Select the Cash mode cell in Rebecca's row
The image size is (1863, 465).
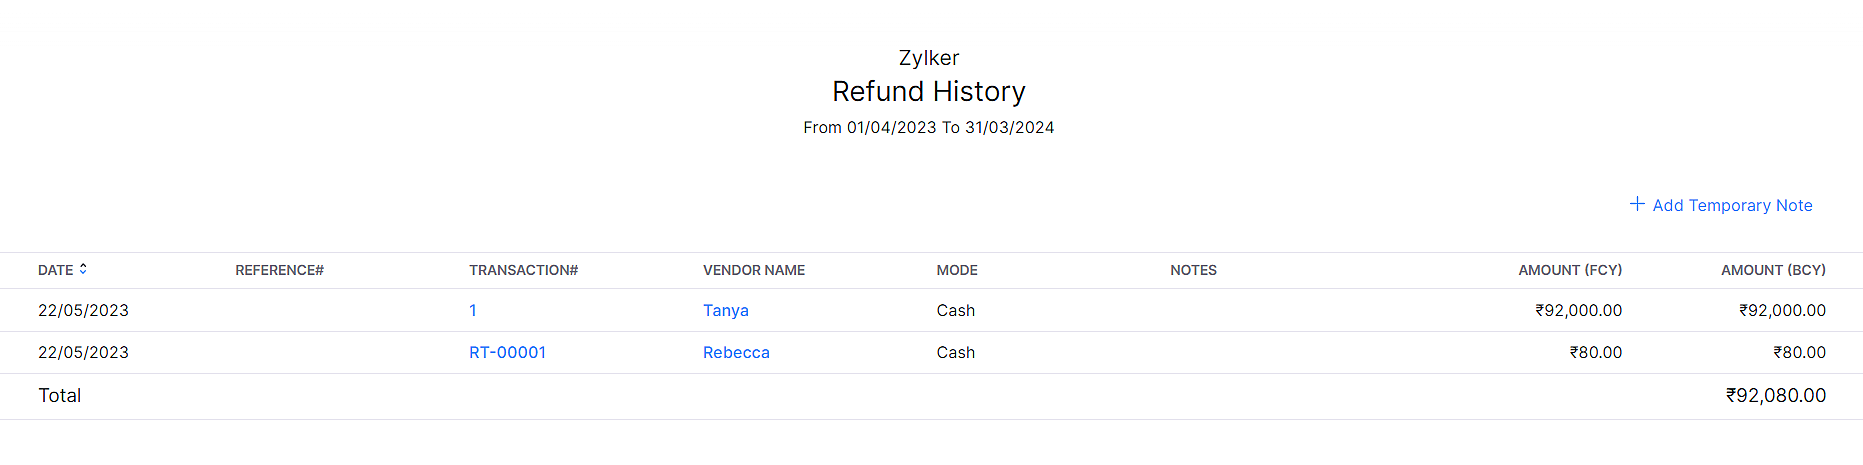tap(955, 352)
